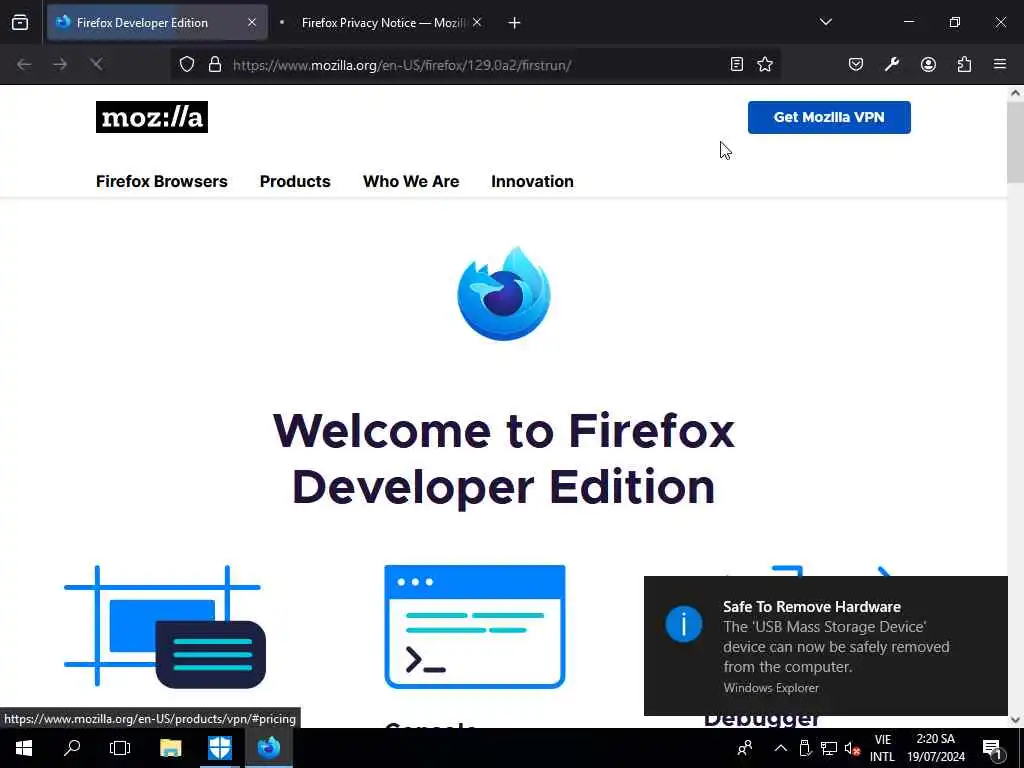Click scrollbar down arrow

click(1015, 720)
